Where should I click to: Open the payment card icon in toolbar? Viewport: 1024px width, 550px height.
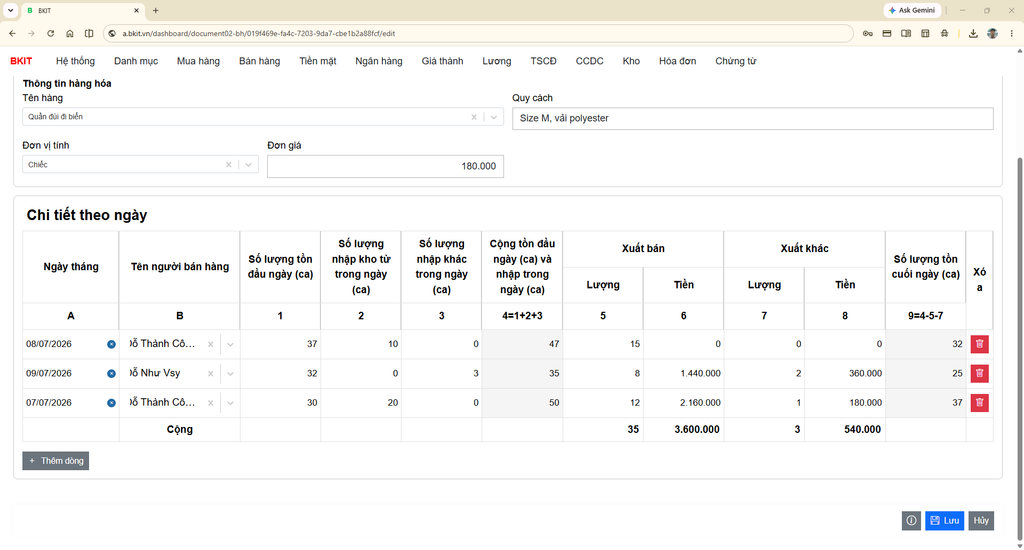pyautogui.click(x=887, y=33)
